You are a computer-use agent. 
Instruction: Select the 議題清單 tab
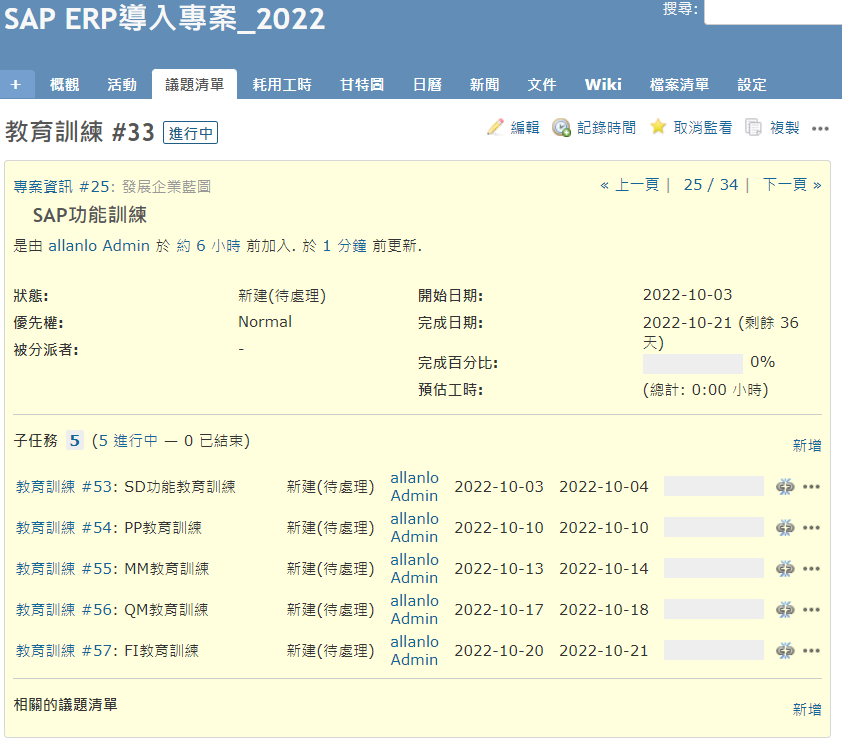coord(194,84)
